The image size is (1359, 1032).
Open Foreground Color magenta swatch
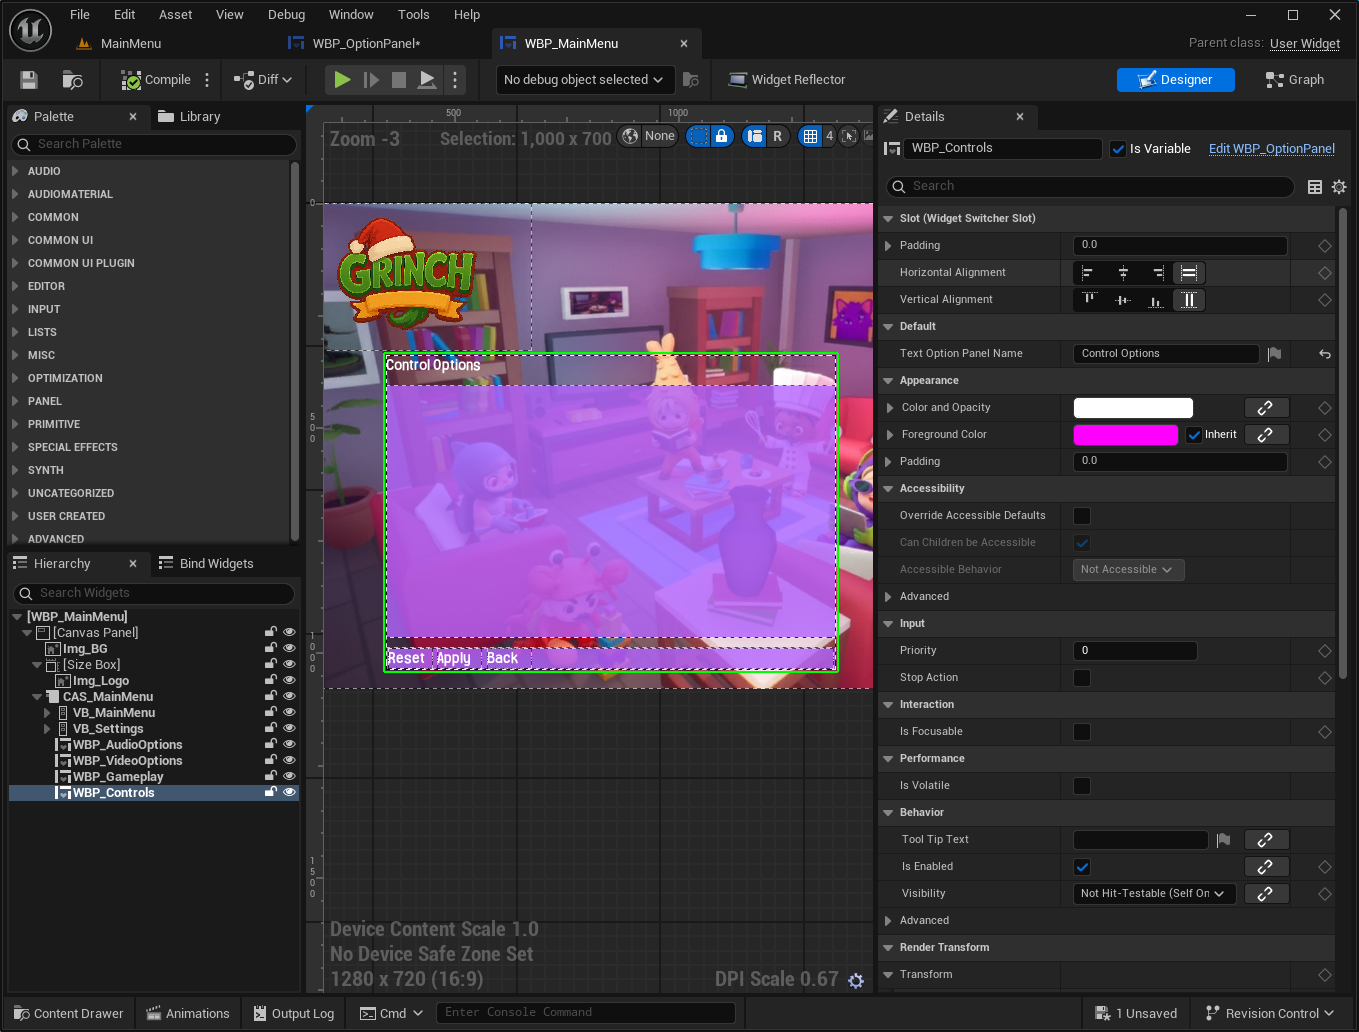point(1125,435)
